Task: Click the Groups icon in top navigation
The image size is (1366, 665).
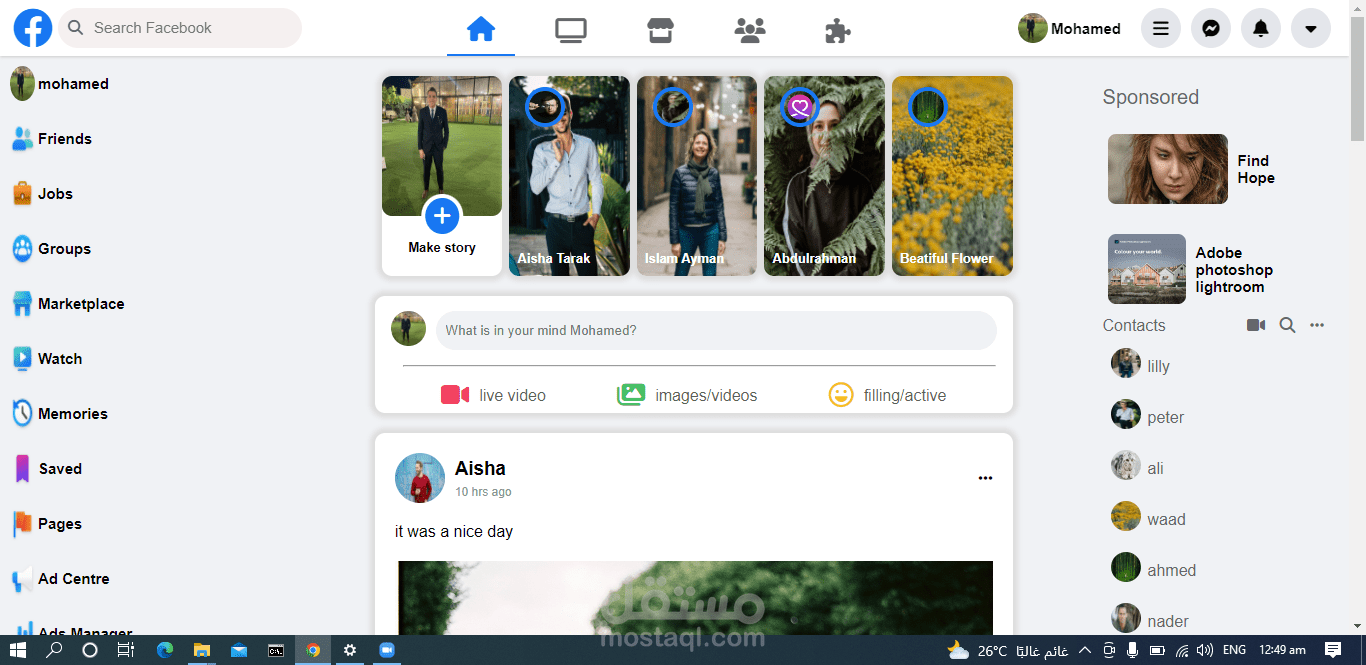Action: click(x=749, y=30)
